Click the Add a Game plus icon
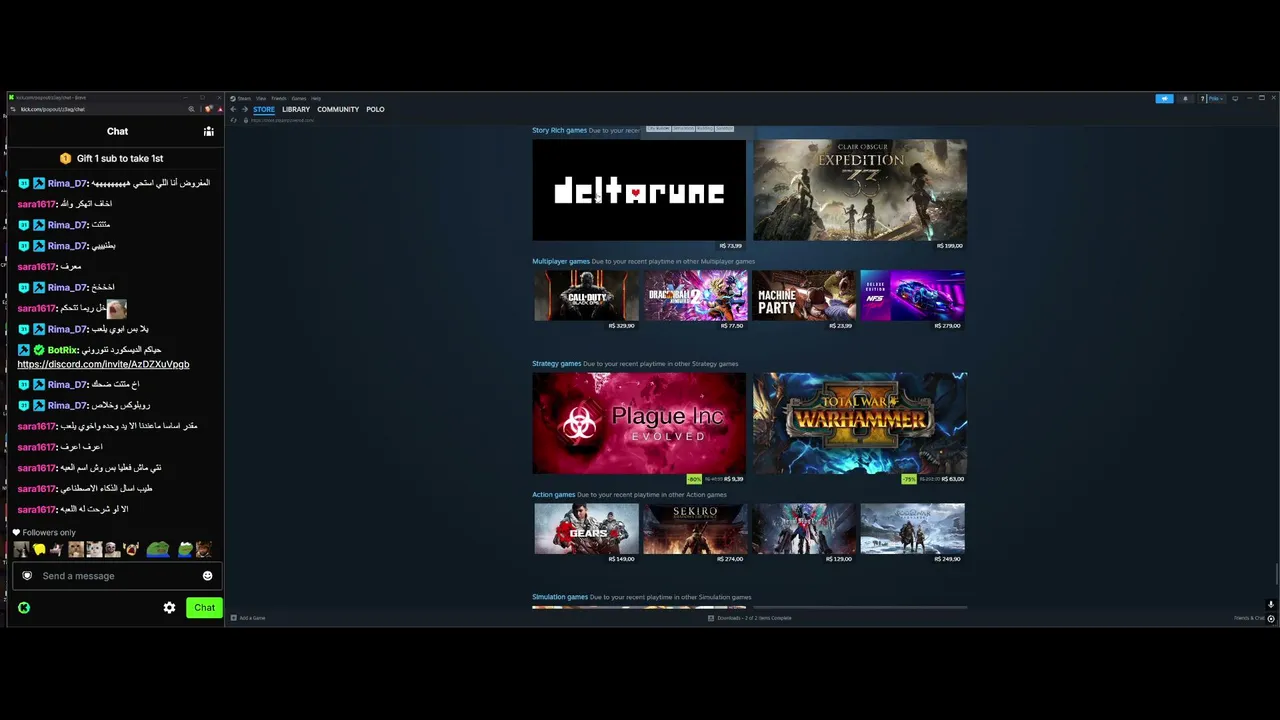This screenshot has height=720, width=1280. click(x=234, y=618)
